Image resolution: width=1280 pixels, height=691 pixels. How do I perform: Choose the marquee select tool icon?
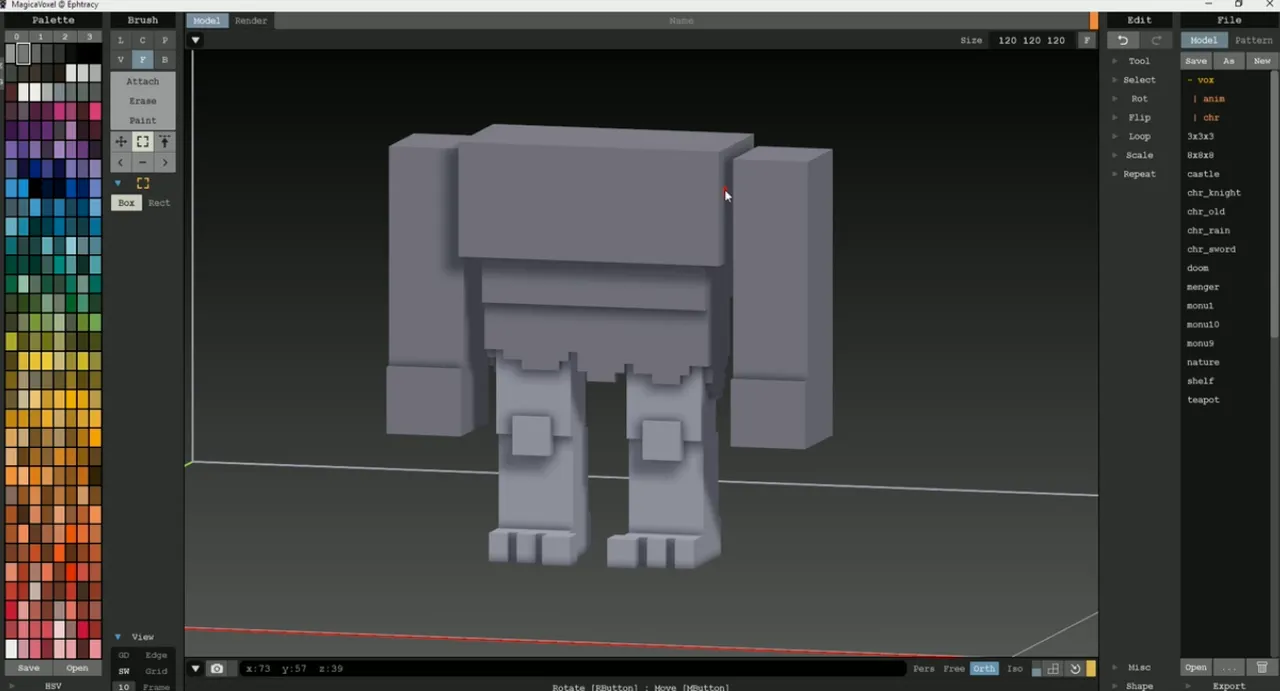click(x=143, y=142)
